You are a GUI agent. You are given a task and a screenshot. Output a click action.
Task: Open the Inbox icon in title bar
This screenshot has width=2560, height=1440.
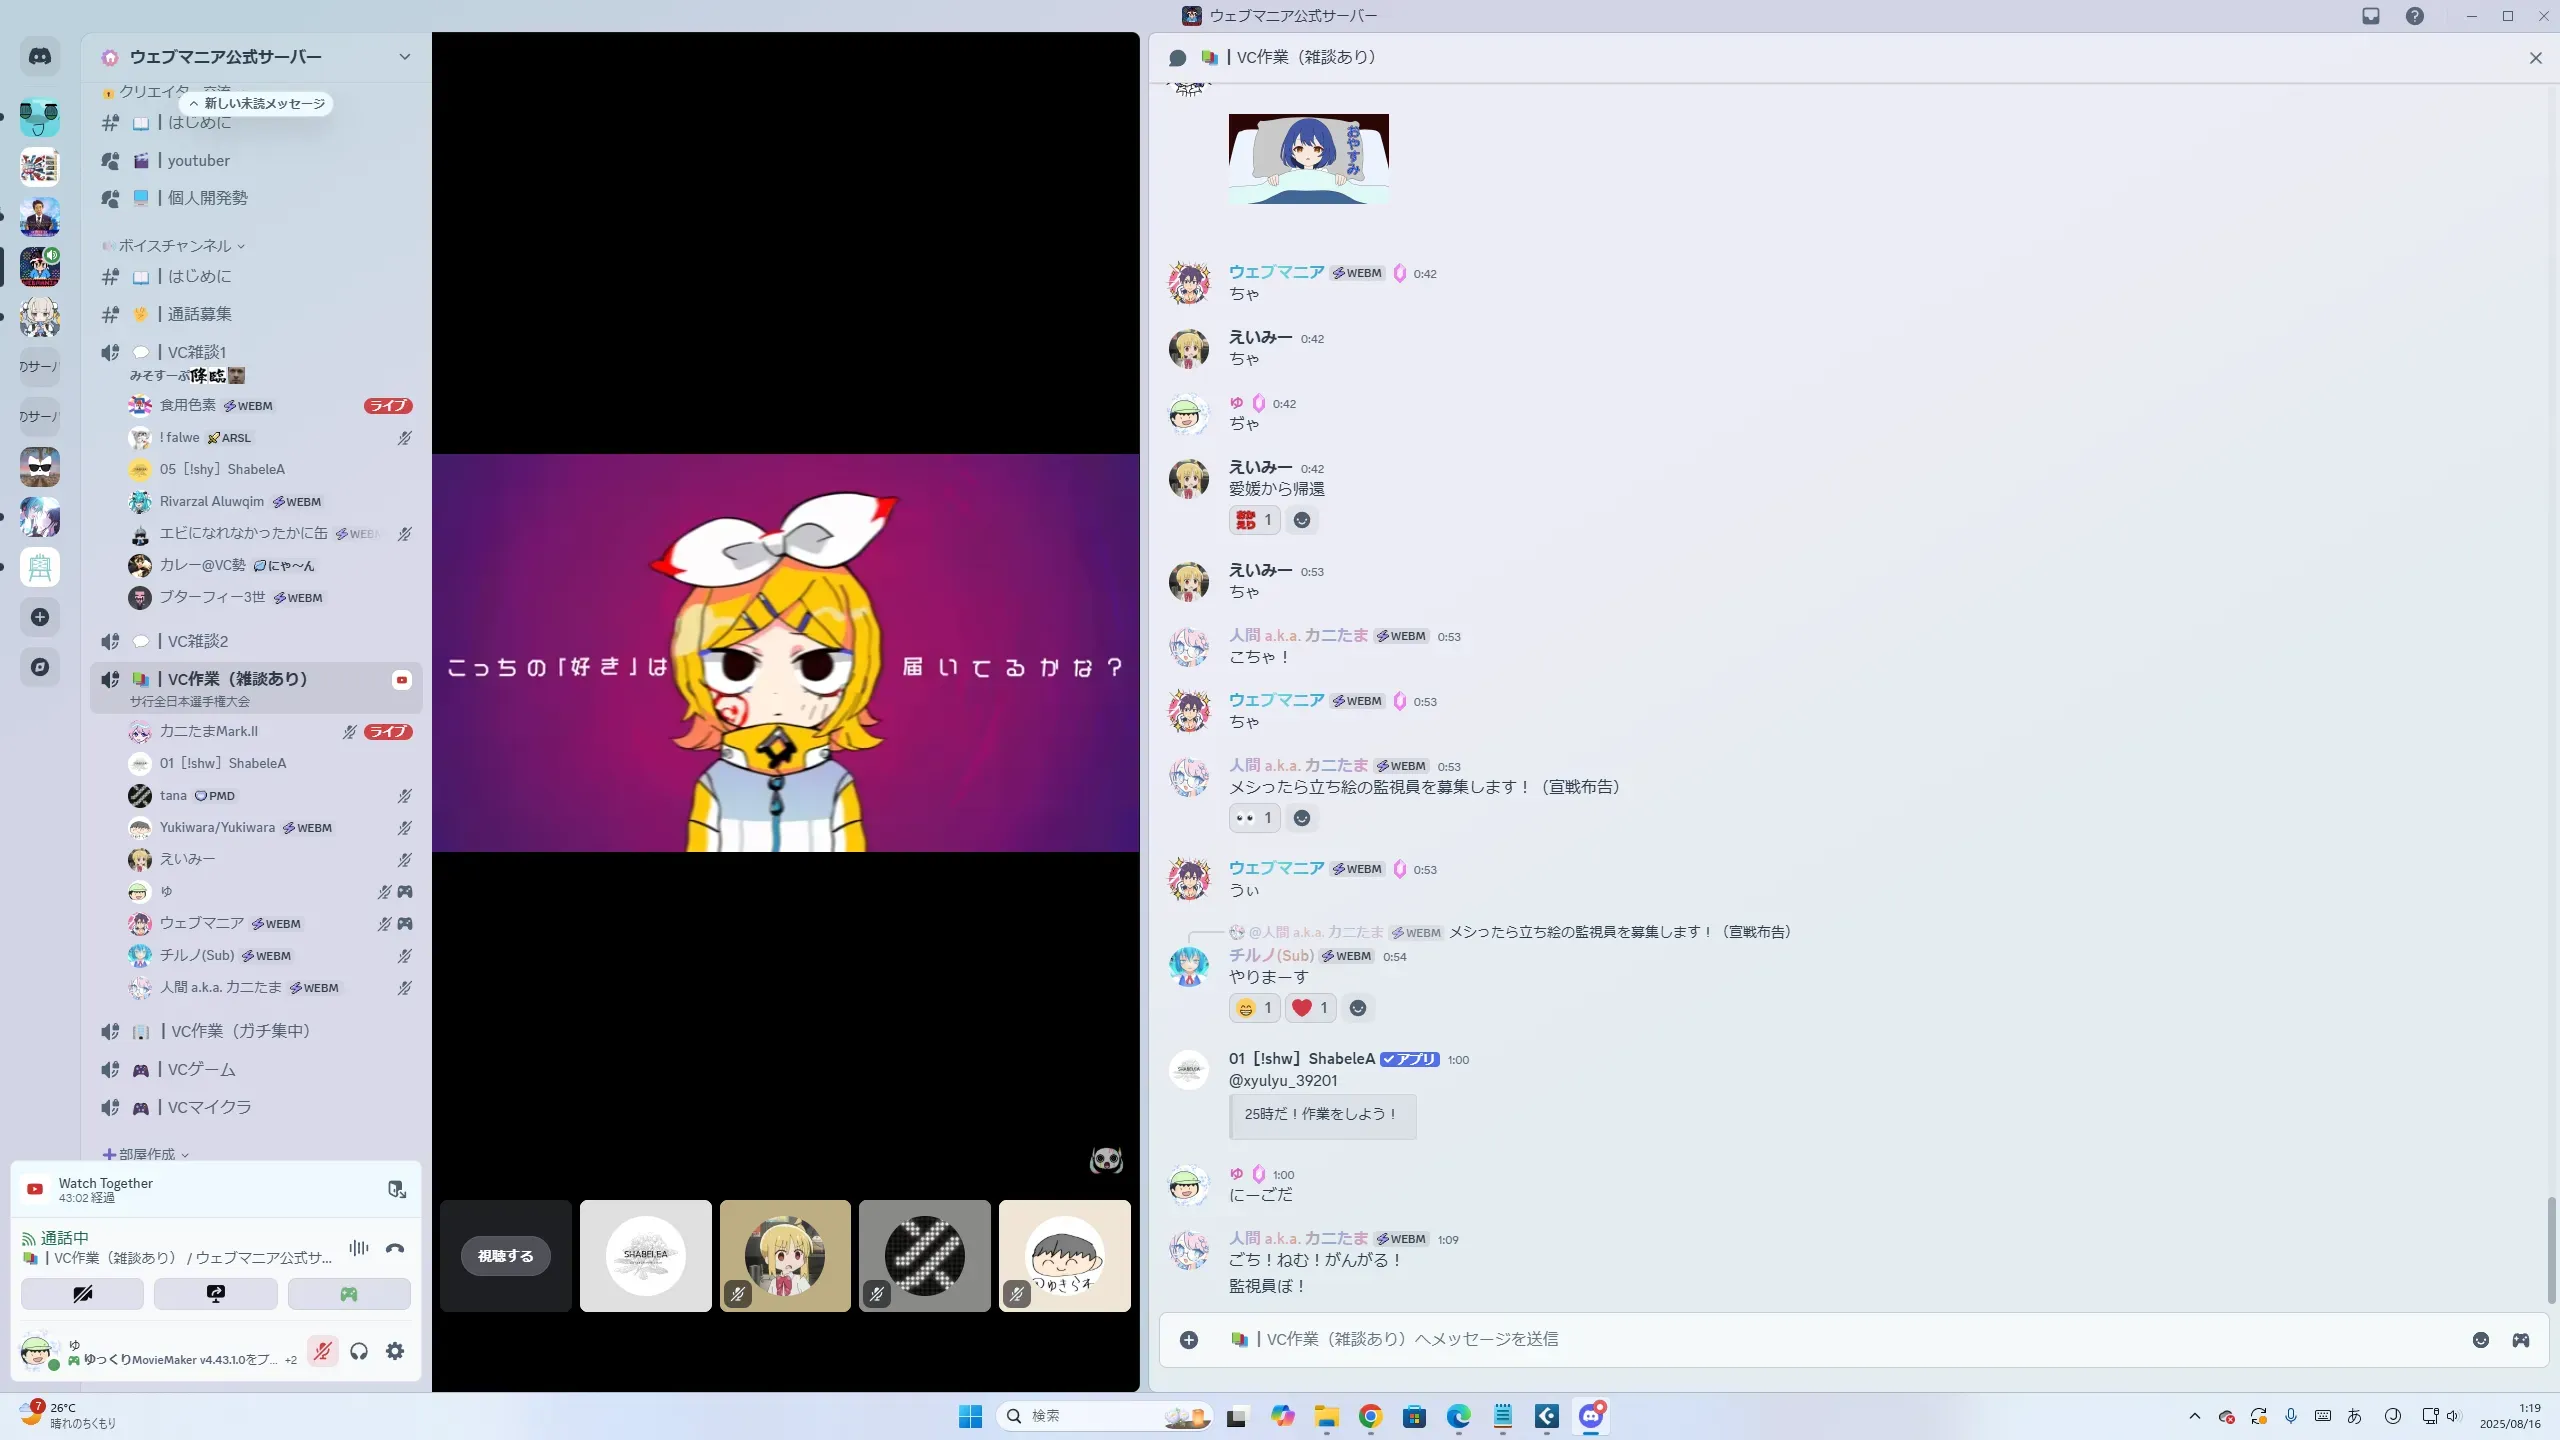tap(2371, 16)
